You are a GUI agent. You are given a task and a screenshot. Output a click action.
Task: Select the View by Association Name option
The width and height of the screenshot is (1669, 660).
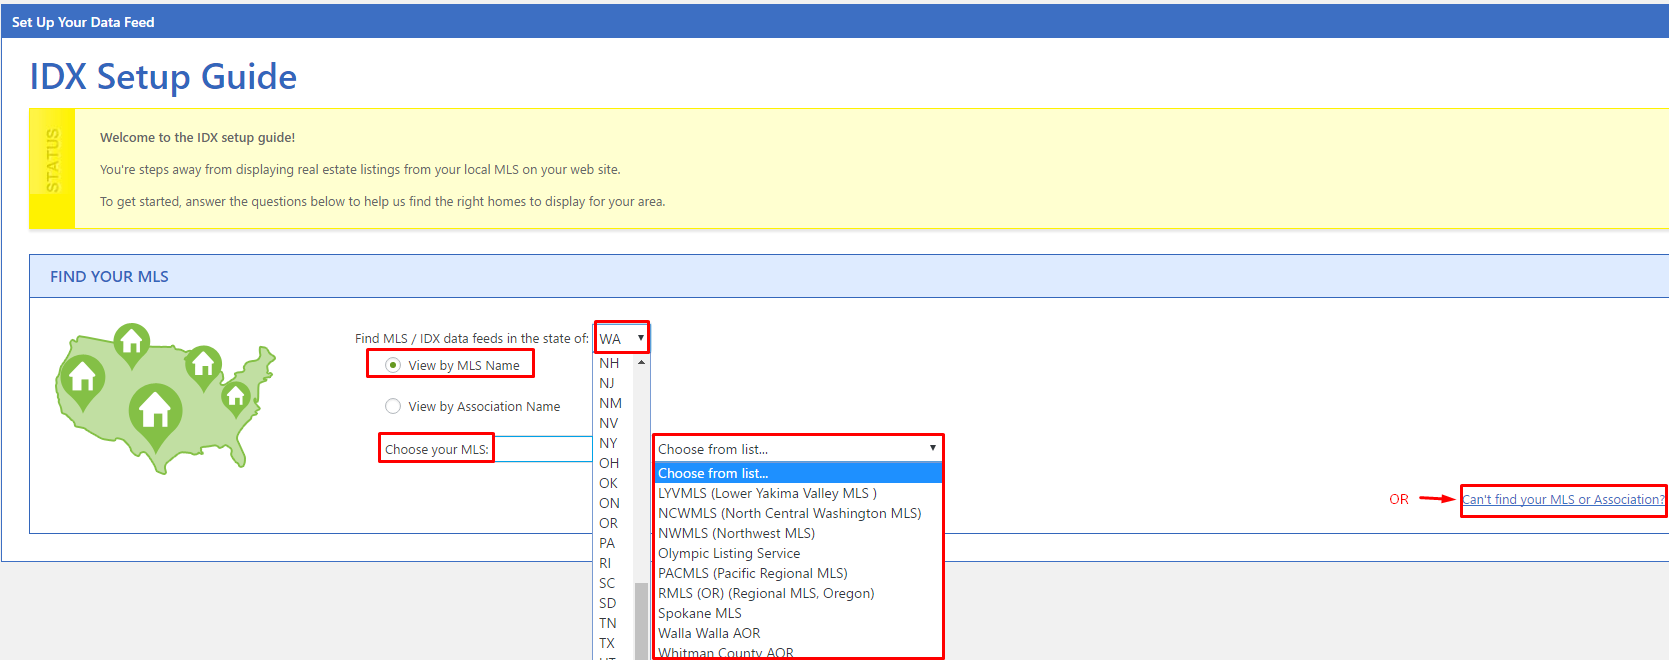pos(394,406)
